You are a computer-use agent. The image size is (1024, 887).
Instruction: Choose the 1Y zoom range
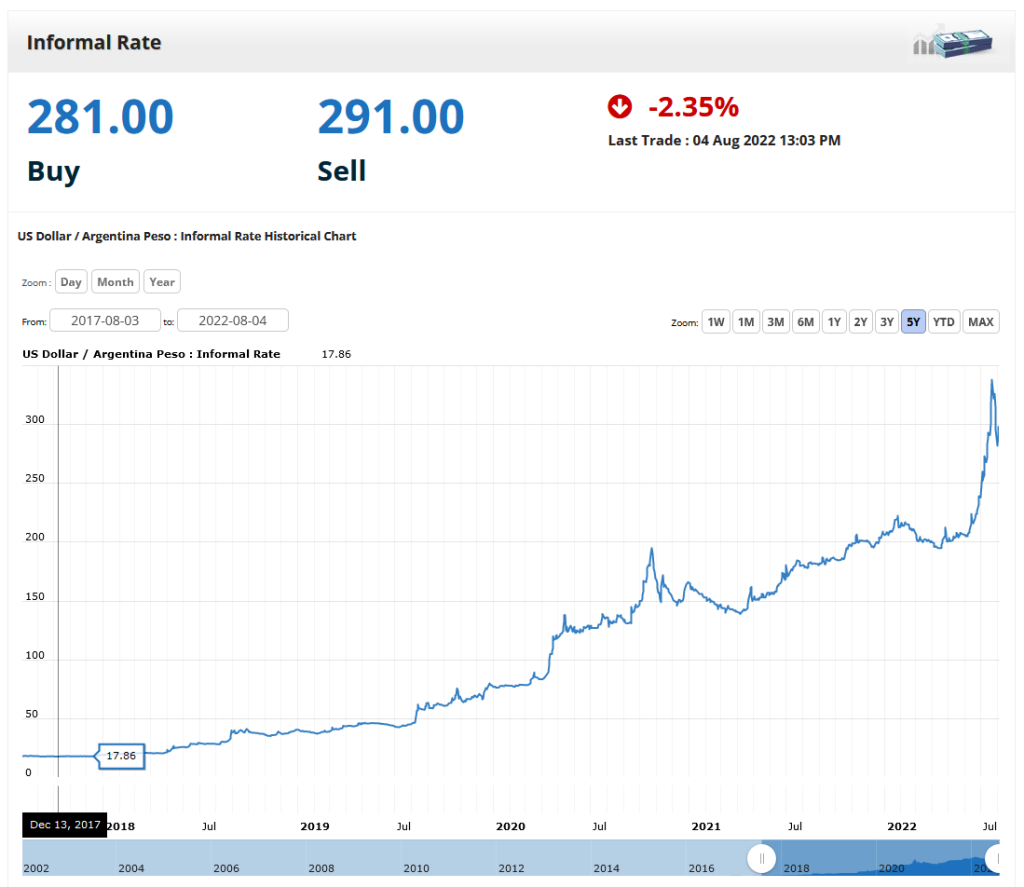(x=834, y=322)
